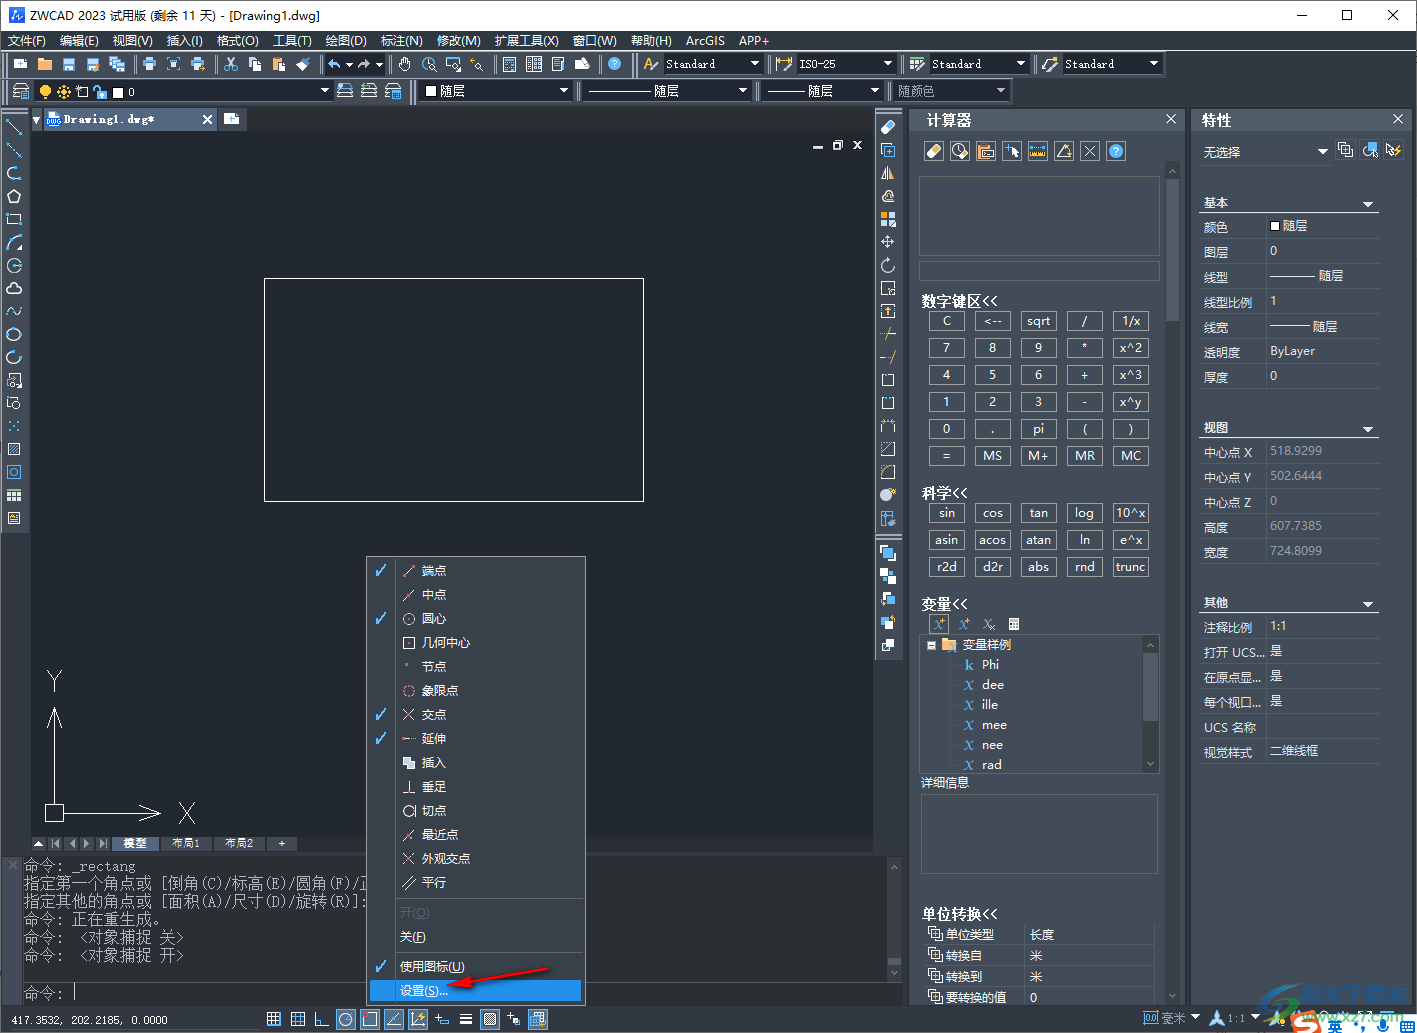
Task: Select the Mirror tool in modify toolbar
Action: coord(888,173)
